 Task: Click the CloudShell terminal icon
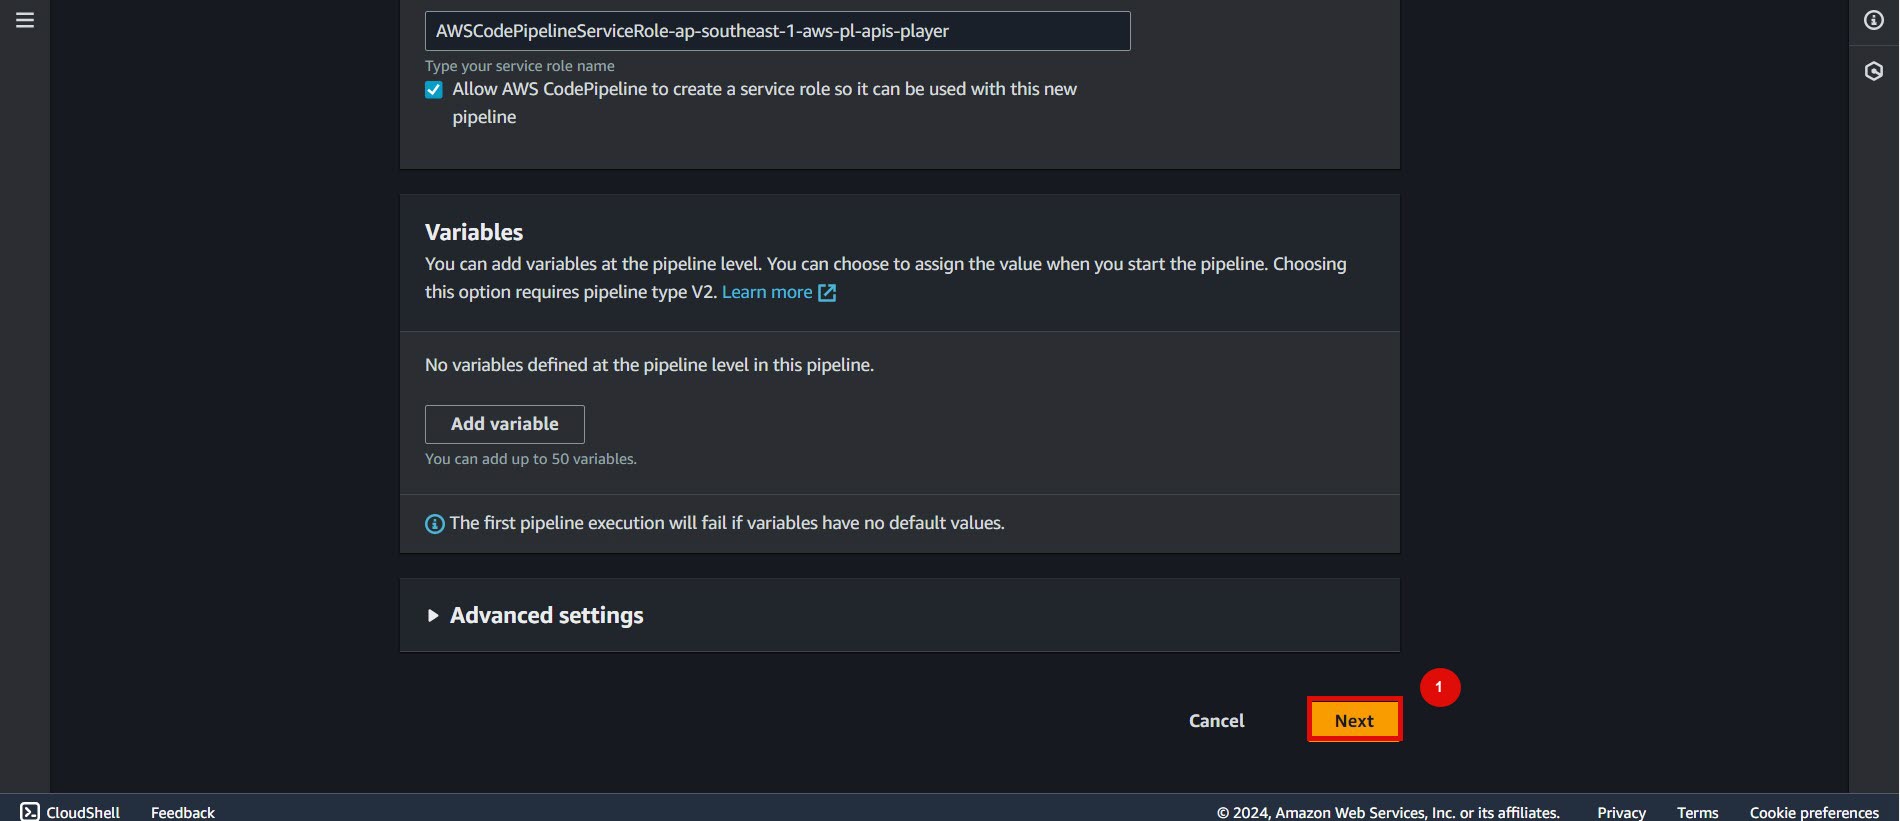pos(30,812)
